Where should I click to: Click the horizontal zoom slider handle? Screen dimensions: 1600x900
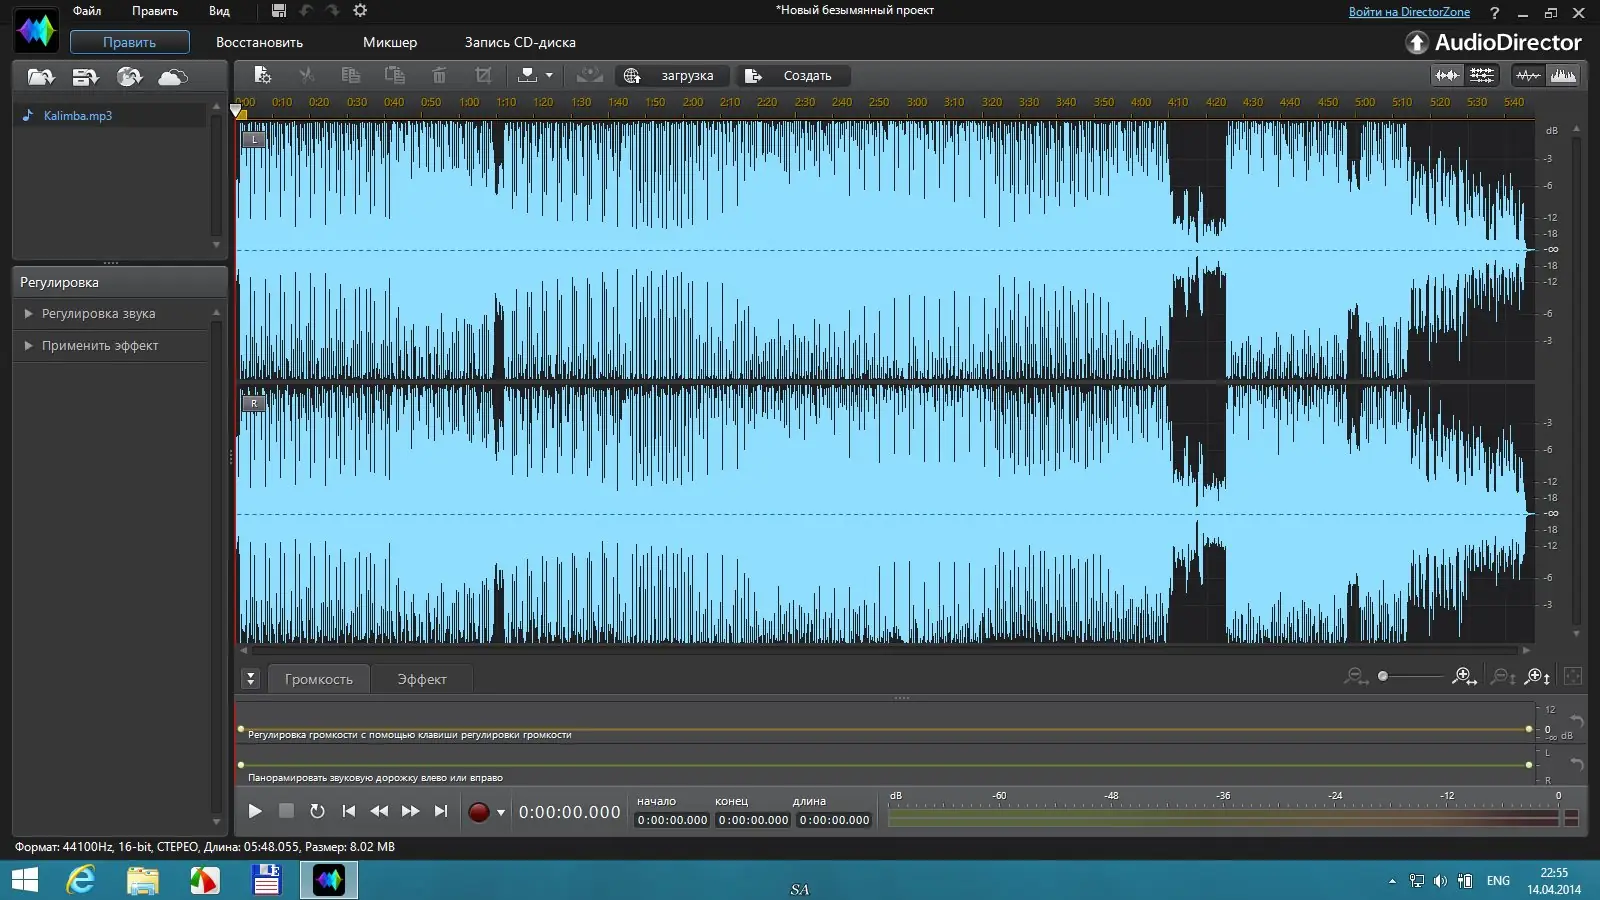click(1383, 677)
